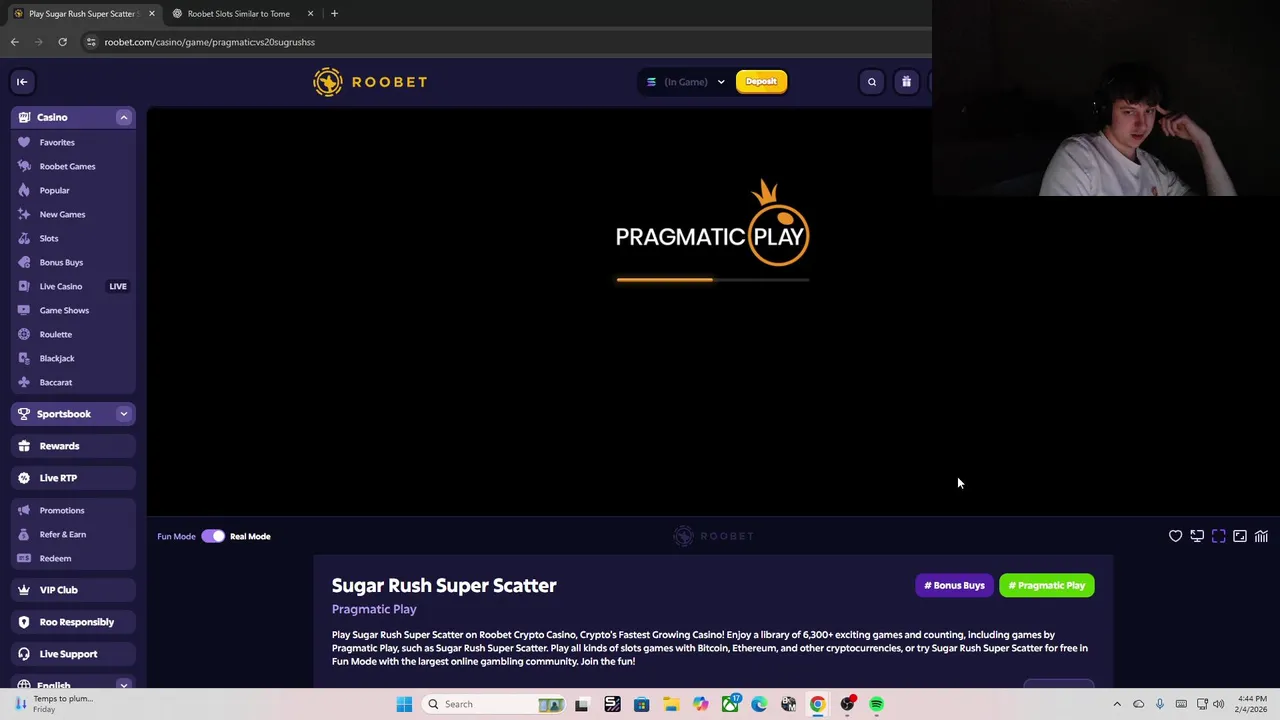
Task: Click the browser address bar URL
Action: tap(209, 42)
